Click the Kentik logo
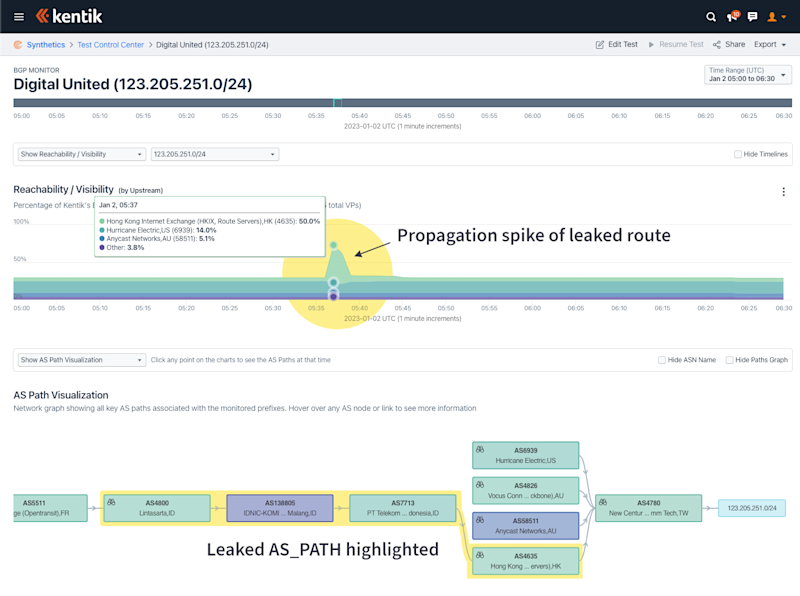Screen dimensions: 800x596 point(69,16)
